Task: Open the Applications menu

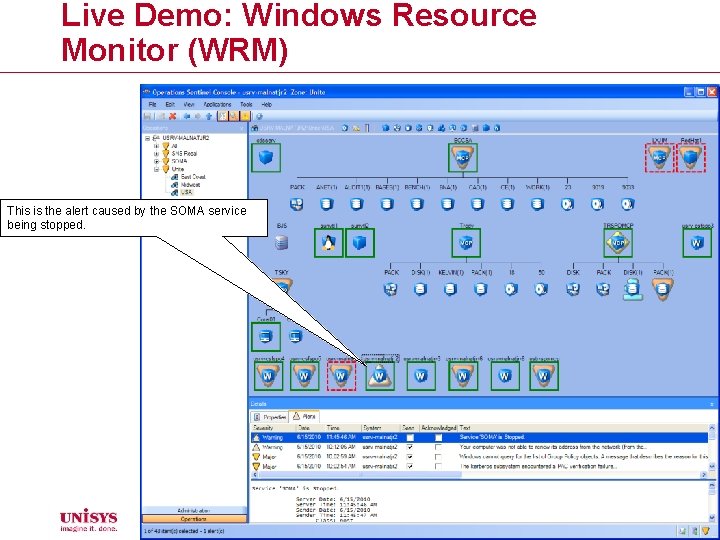Action: pos(217,104)
